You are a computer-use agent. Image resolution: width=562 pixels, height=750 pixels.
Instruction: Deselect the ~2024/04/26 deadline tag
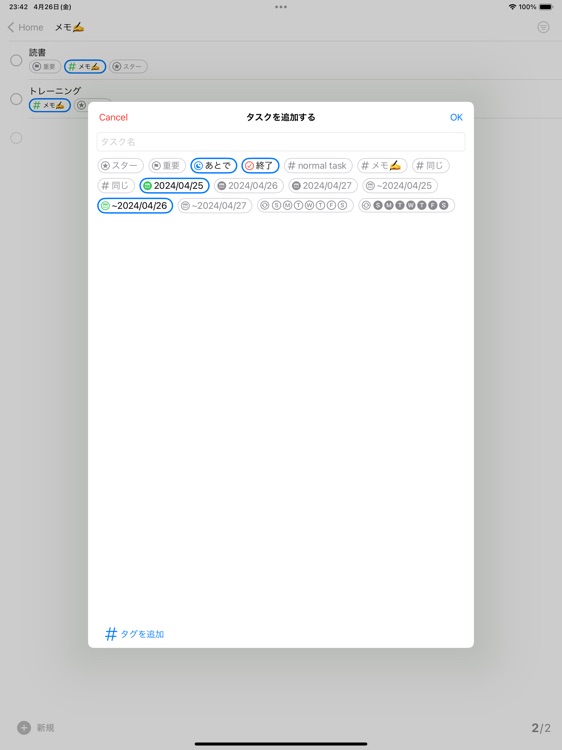click(135, 206)
